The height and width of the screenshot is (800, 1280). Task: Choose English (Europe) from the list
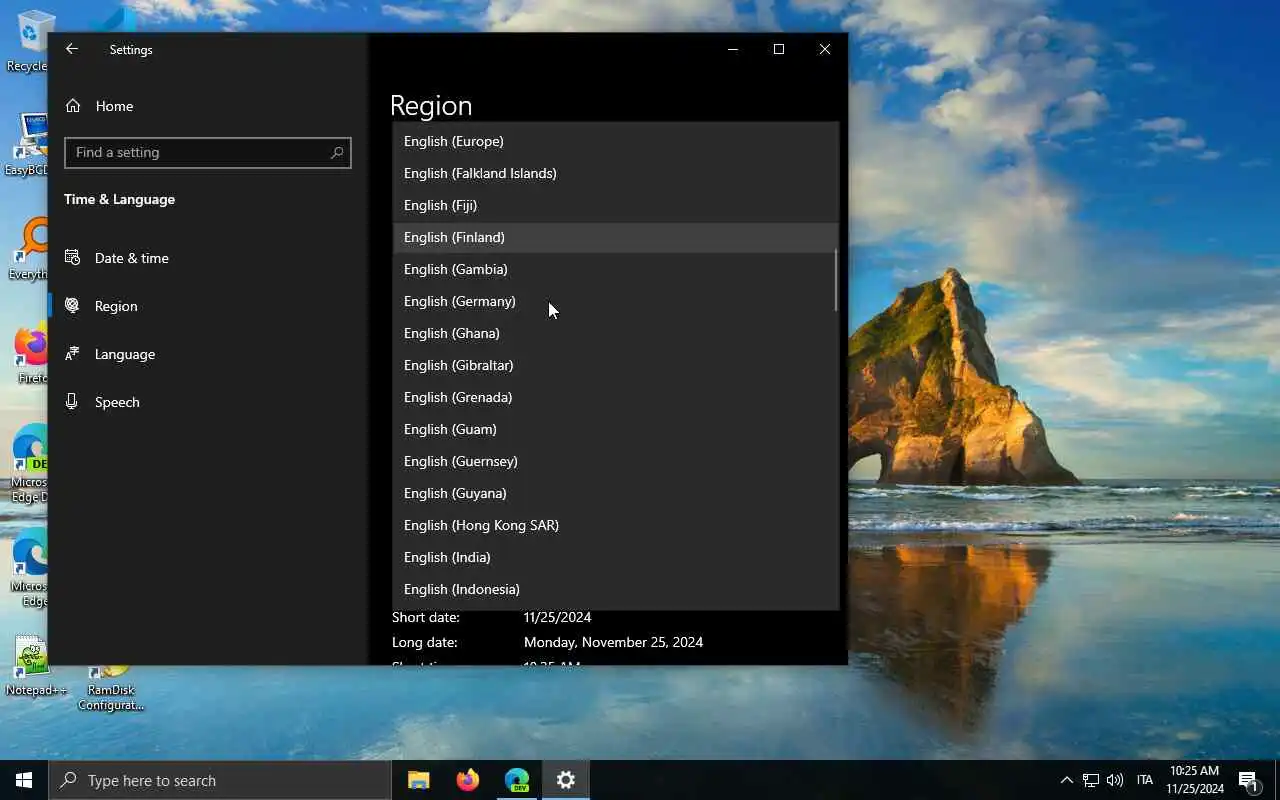tap(615, 141)
